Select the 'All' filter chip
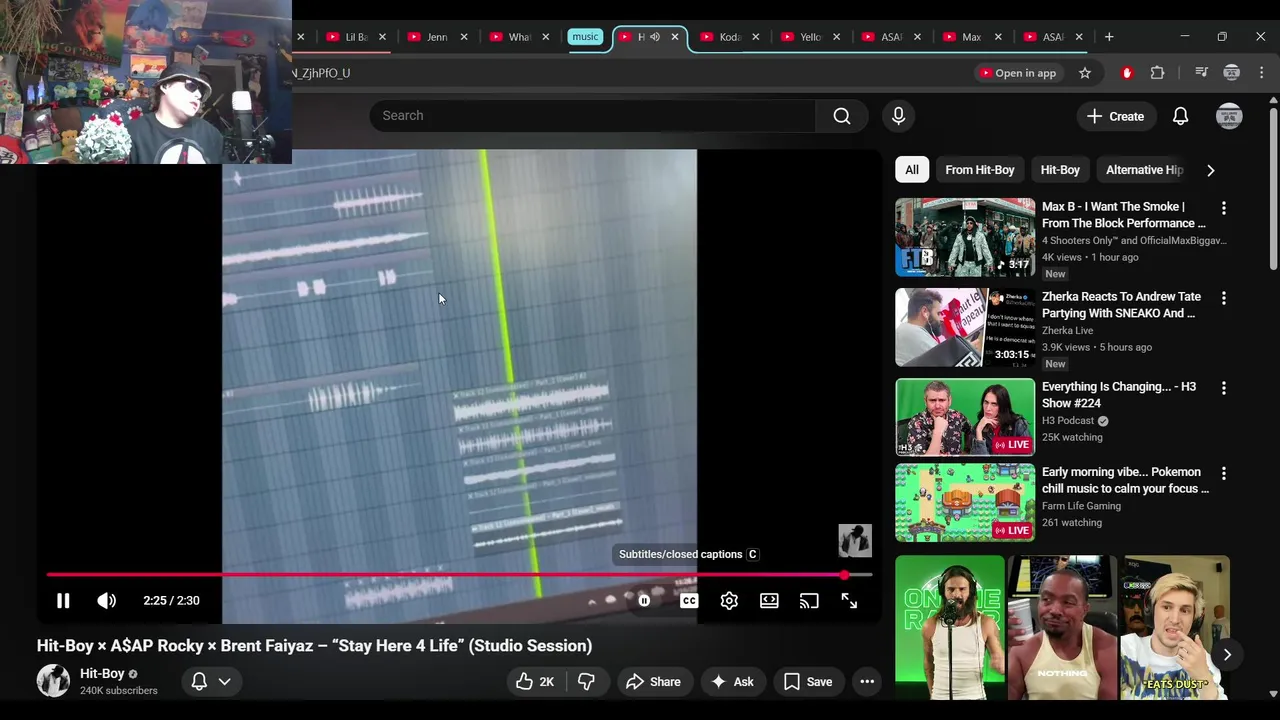The height and width of the screenshot is (720, 1280). click(912, 170)
